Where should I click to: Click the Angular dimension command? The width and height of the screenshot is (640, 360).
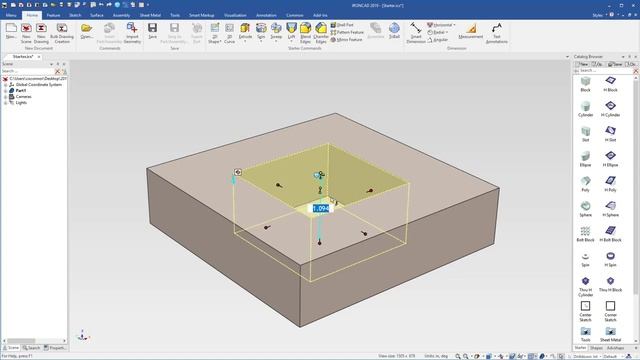pos(438,40)
